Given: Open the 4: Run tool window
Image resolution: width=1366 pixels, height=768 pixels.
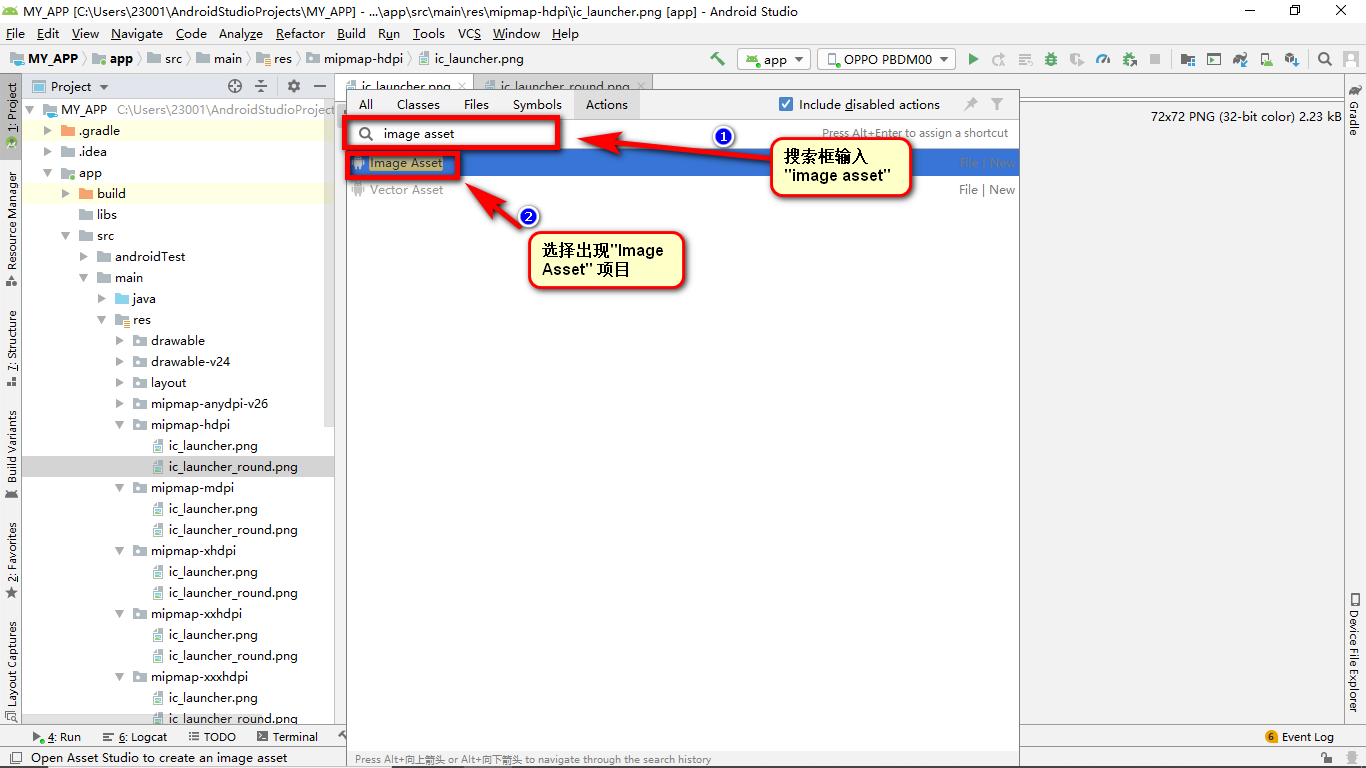Looking at the screenshot, I should click(58, 737).
